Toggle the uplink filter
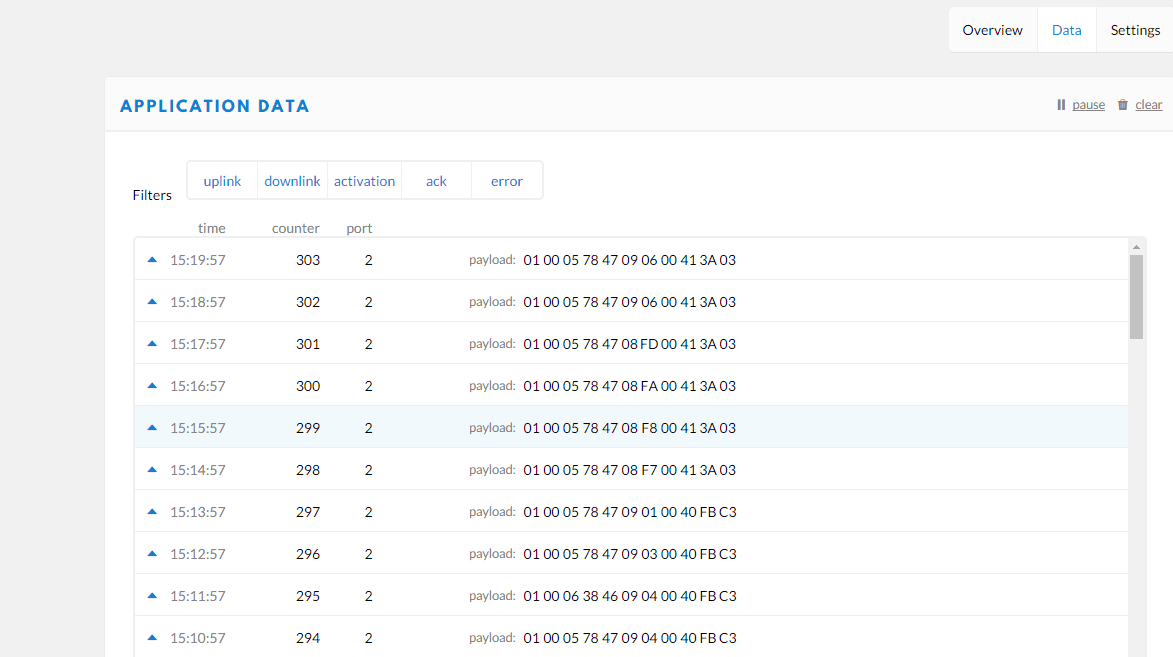This screenshot has width=1173, height=657. pyautogui.click(x=222, y=181)
